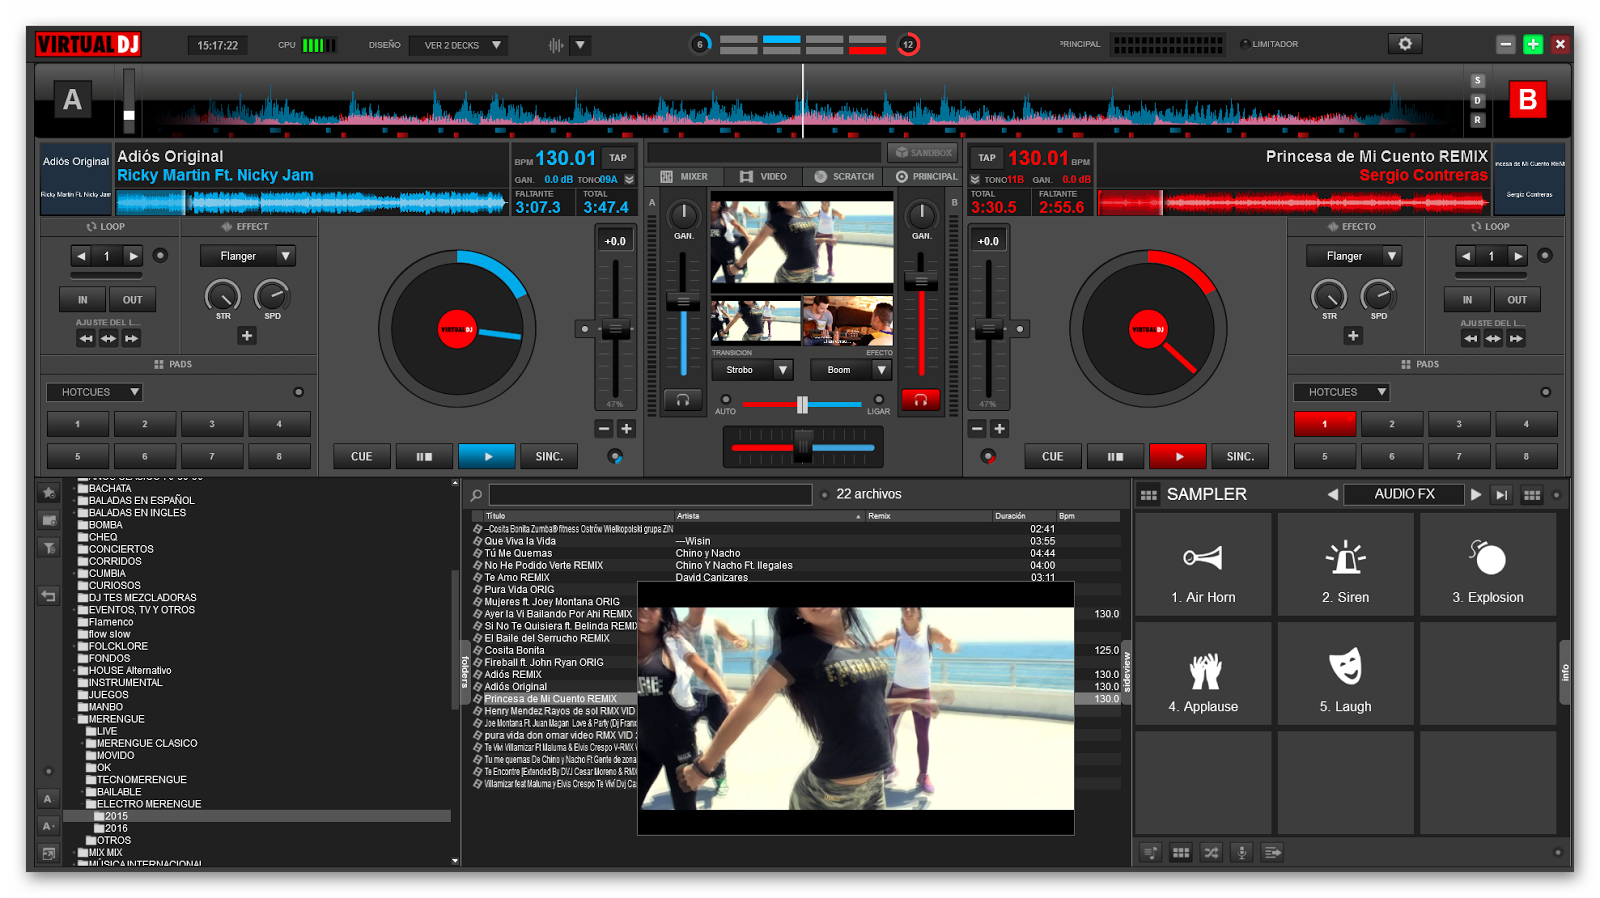Click the video crossfader slider handle
Screen dimensions: 1600x898
click(802, 405)
